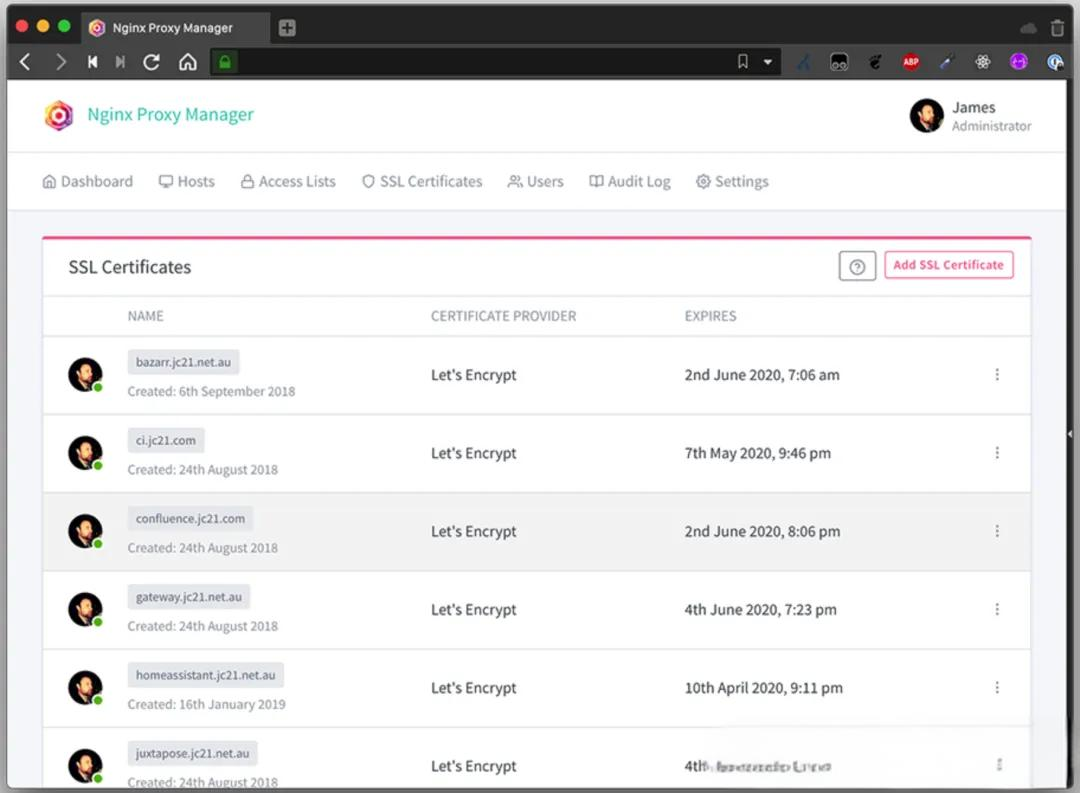Switch to the Access Lists section
Viewport: 1080px width, 793px height.
tap(288, 182)
